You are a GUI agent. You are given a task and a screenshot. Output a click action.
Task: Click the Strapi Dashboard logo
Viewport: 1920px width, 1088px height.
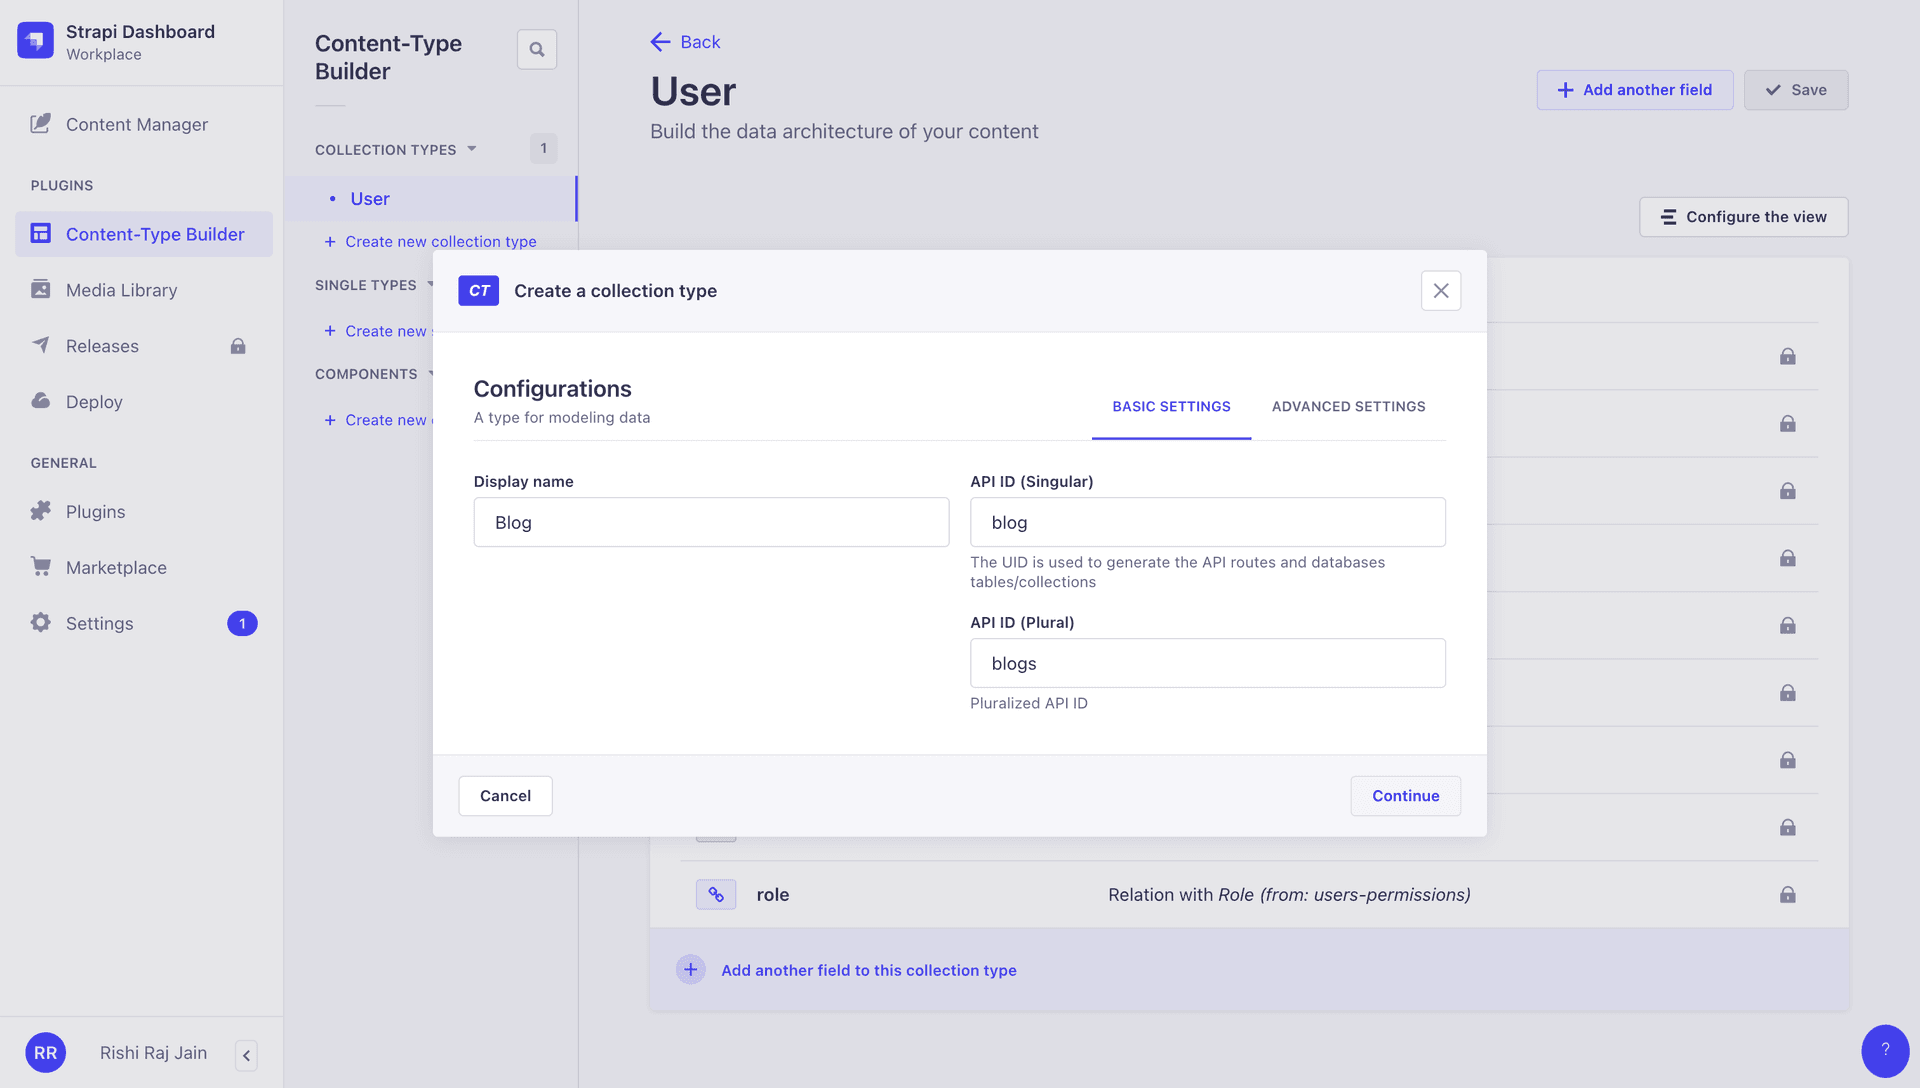coord(35,40)
